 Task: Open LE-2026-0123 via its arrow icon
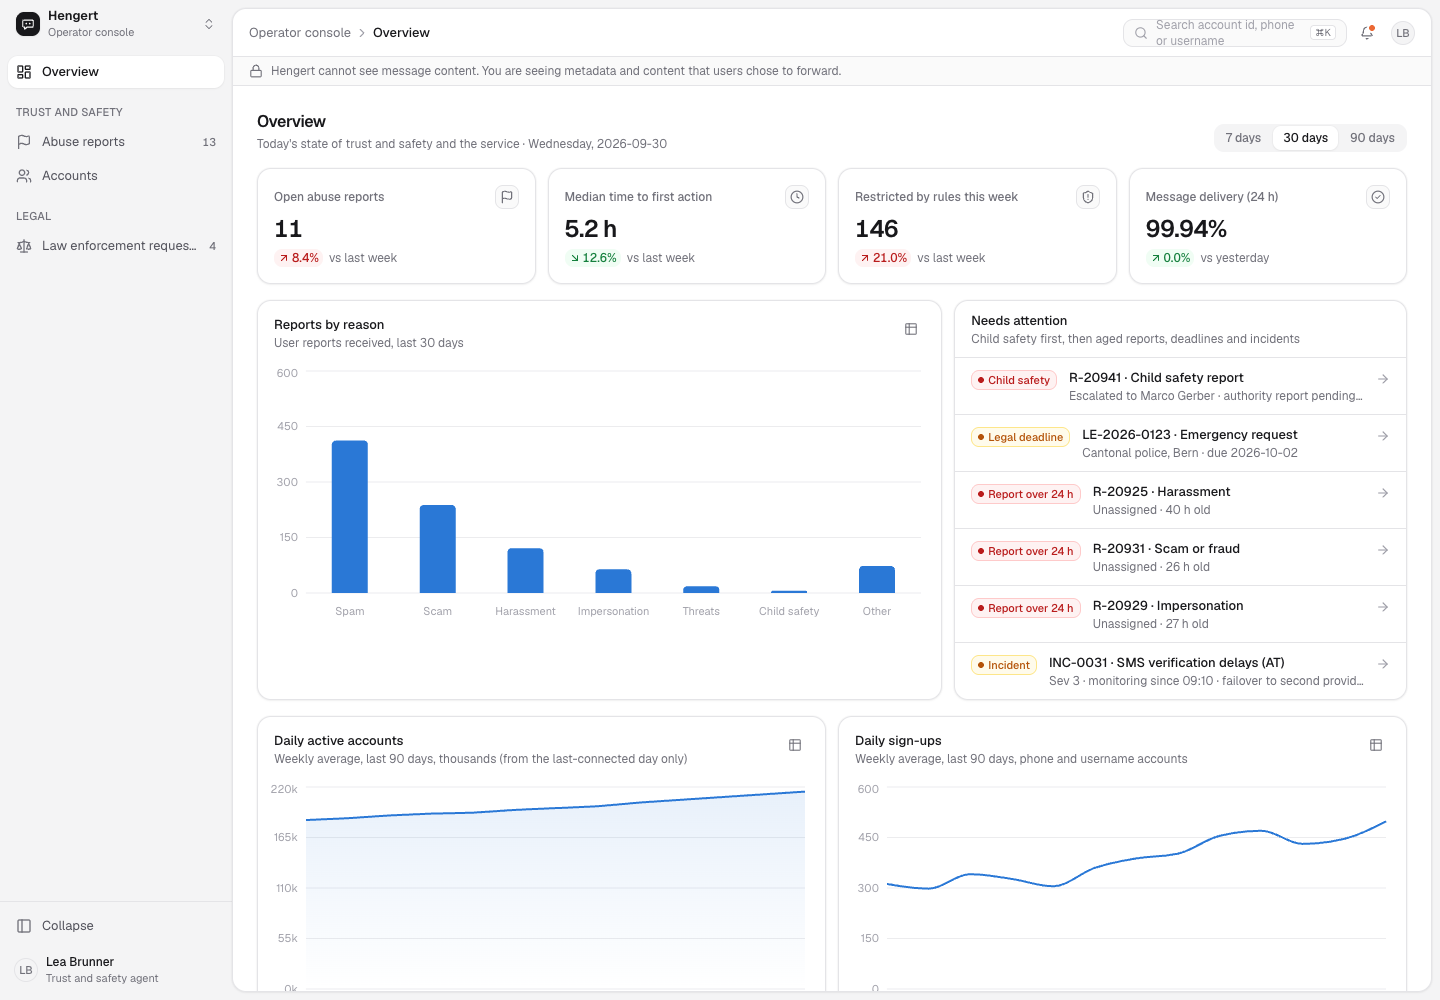pyautogui.click(x=1383, y=436)
